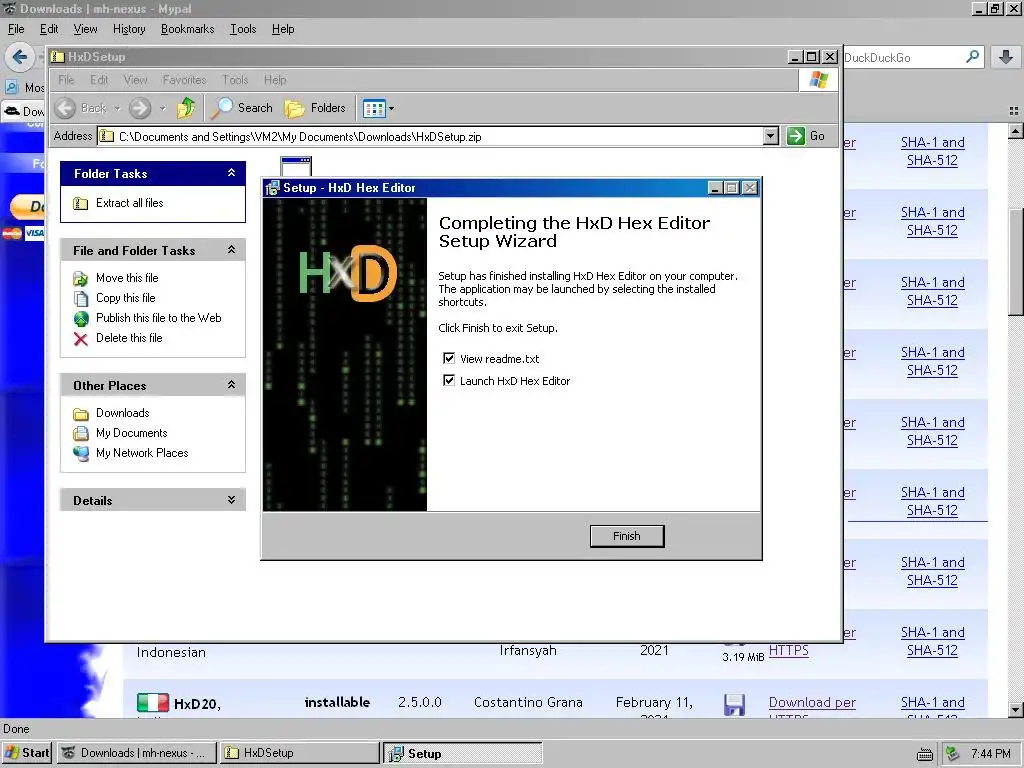Click the Start button on the taskbar
The height and width of the screenshot is (768, 1024).
[x=27, y=753]
